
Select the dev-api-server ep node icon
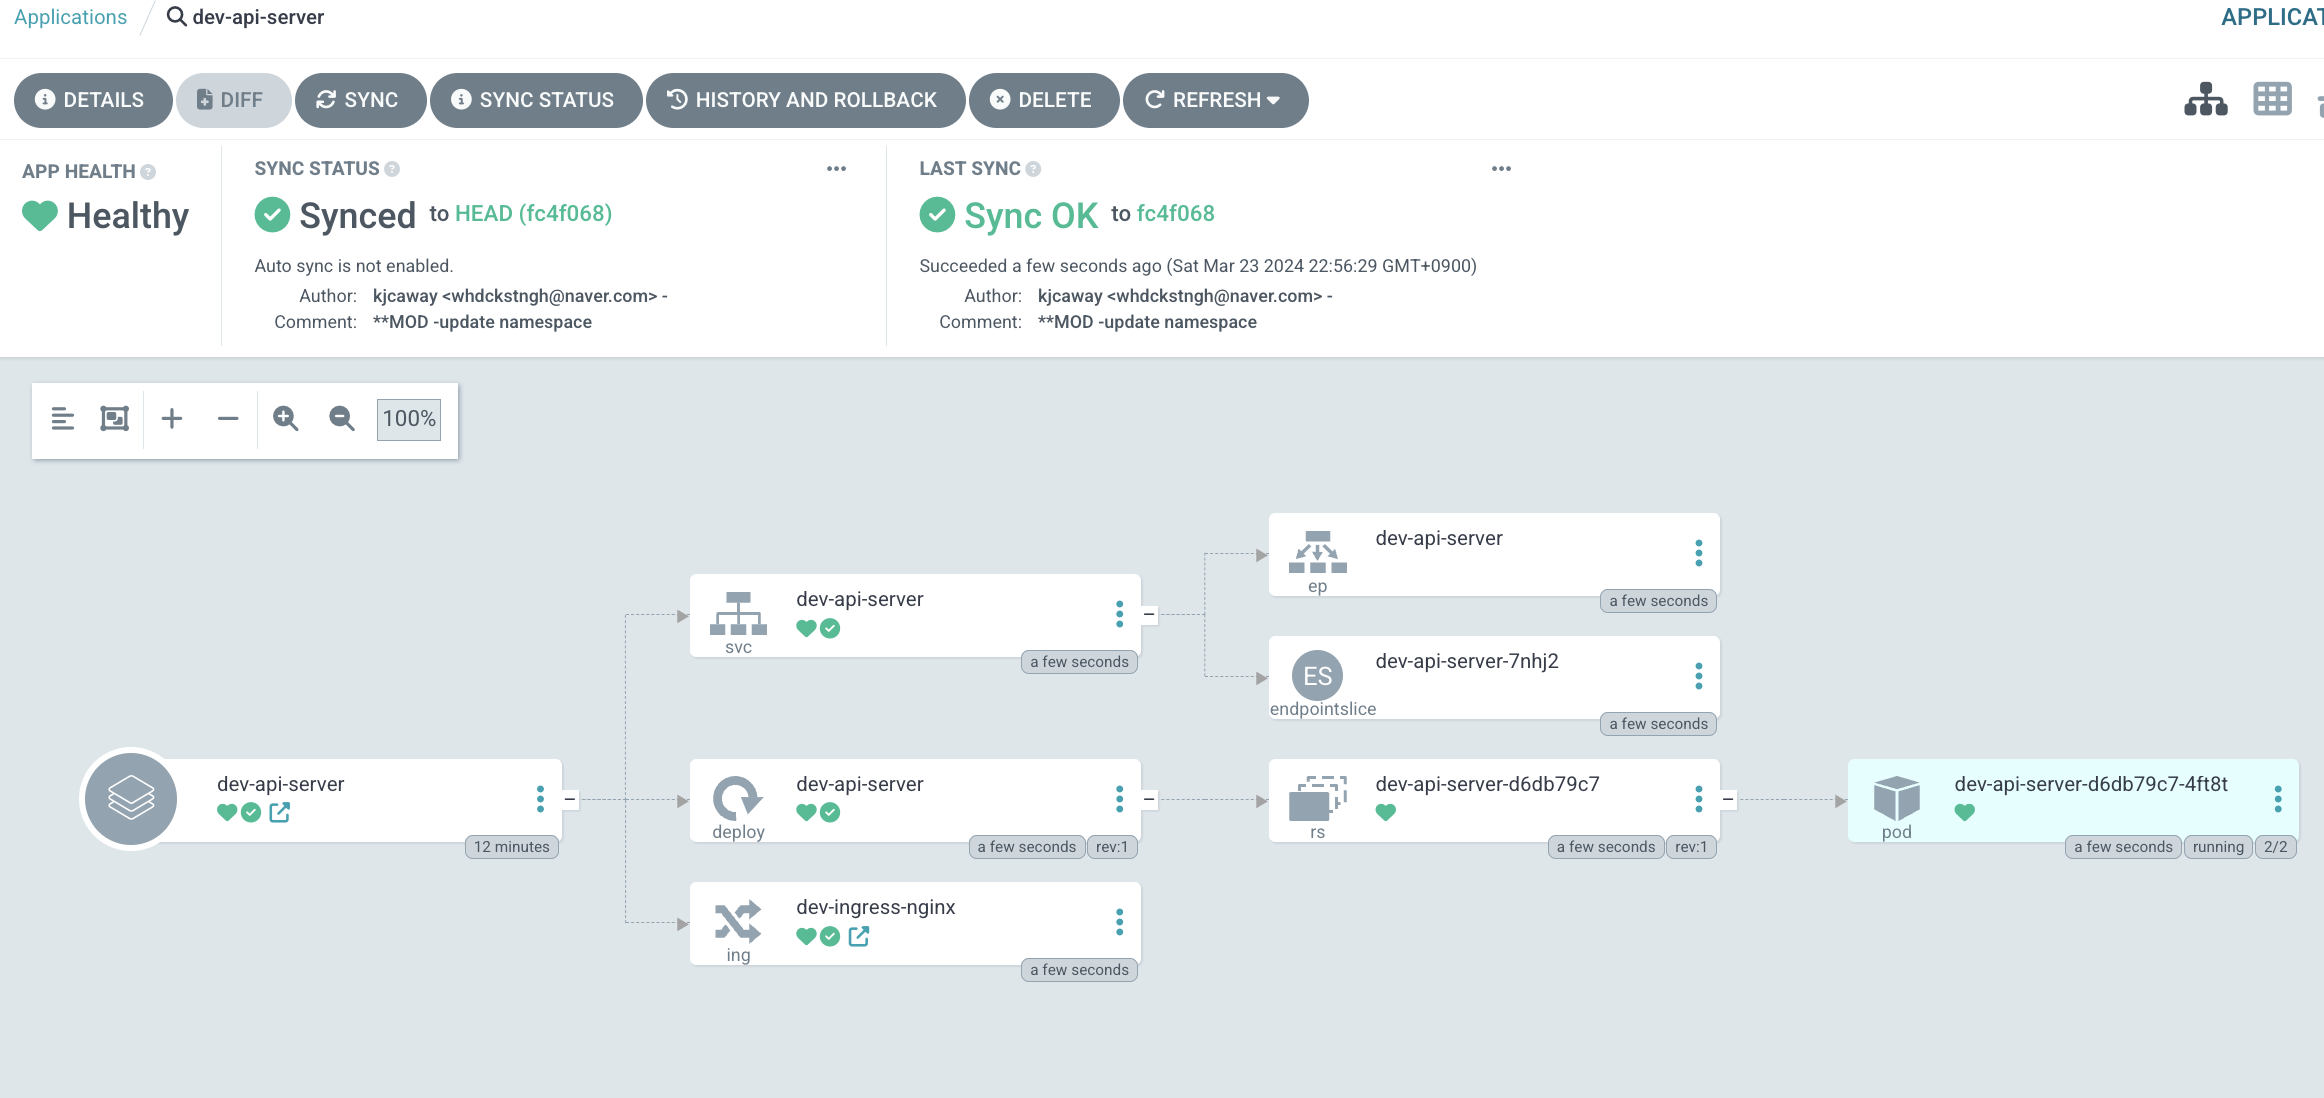(1317, 553)
